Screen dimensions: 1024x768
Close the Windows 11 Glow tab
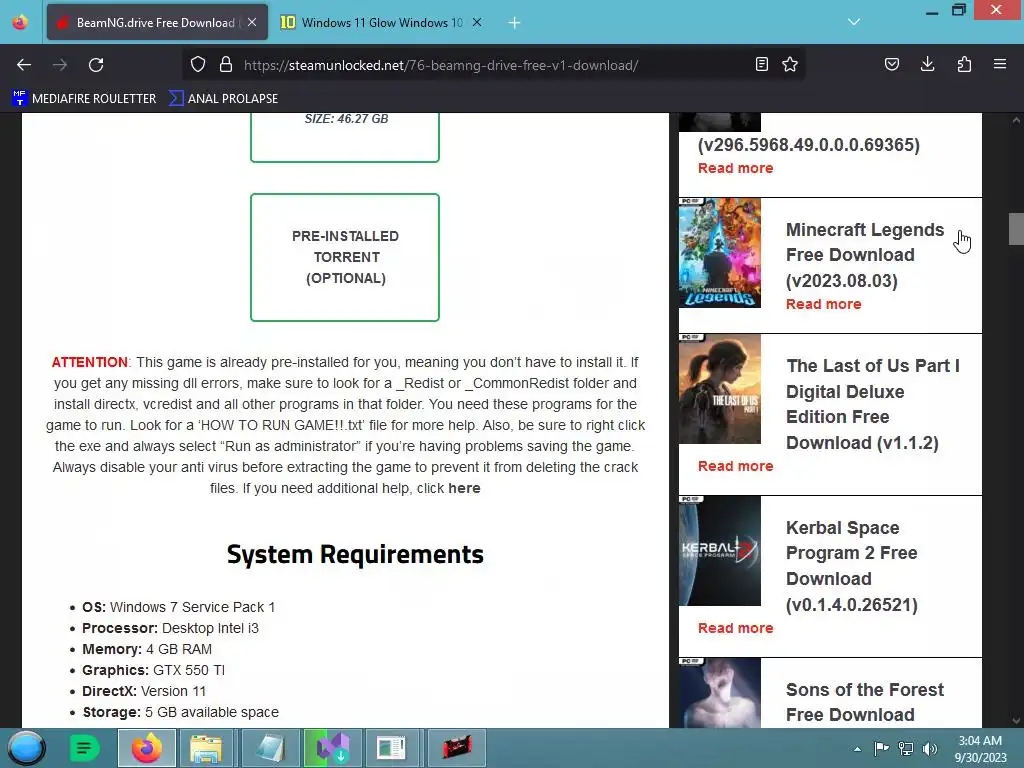[x=477, y=22]
